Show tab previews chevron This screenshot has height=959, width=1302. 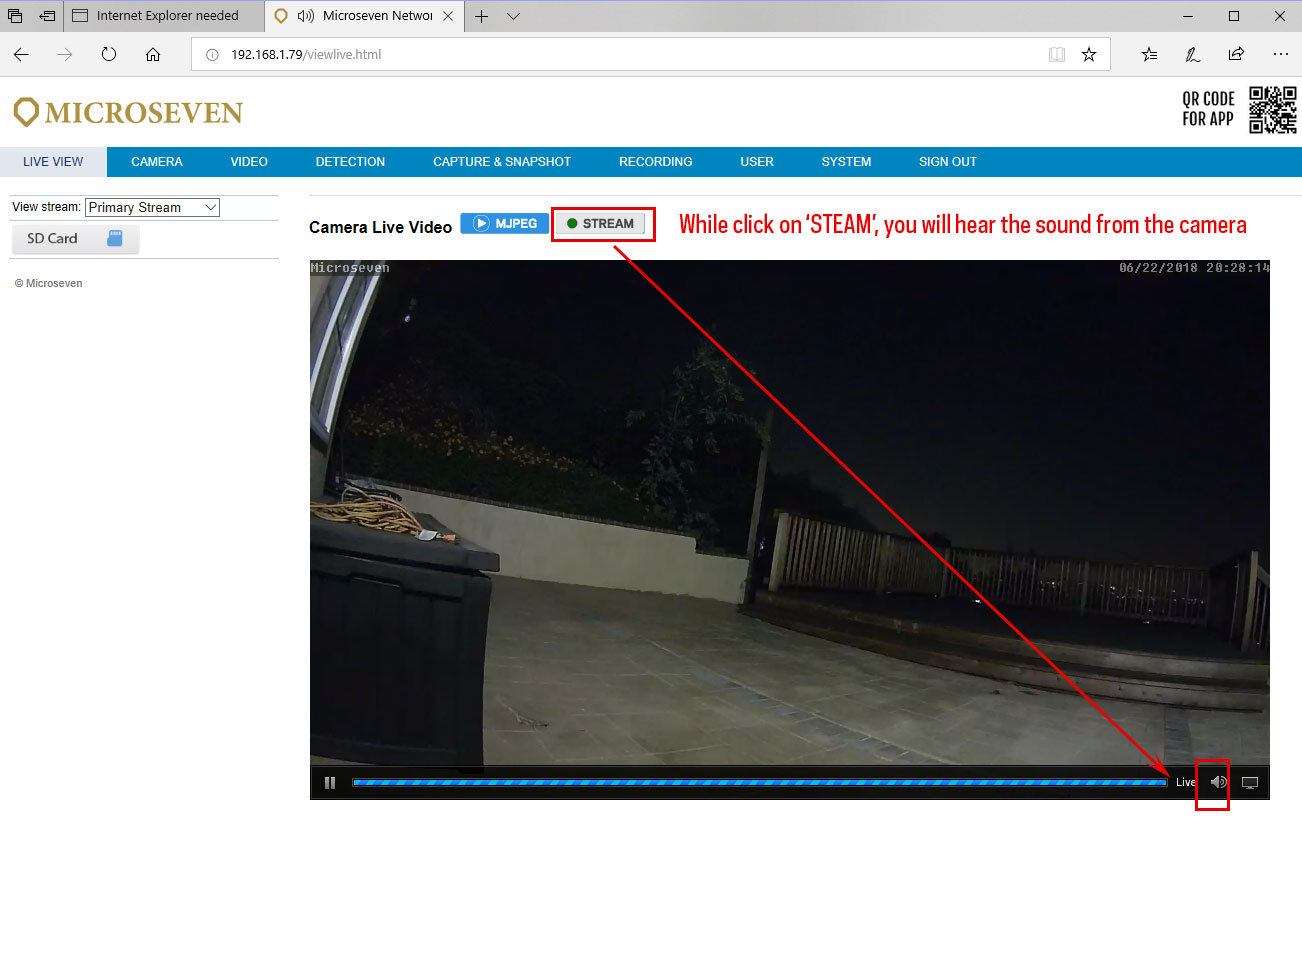coord(513,16)
